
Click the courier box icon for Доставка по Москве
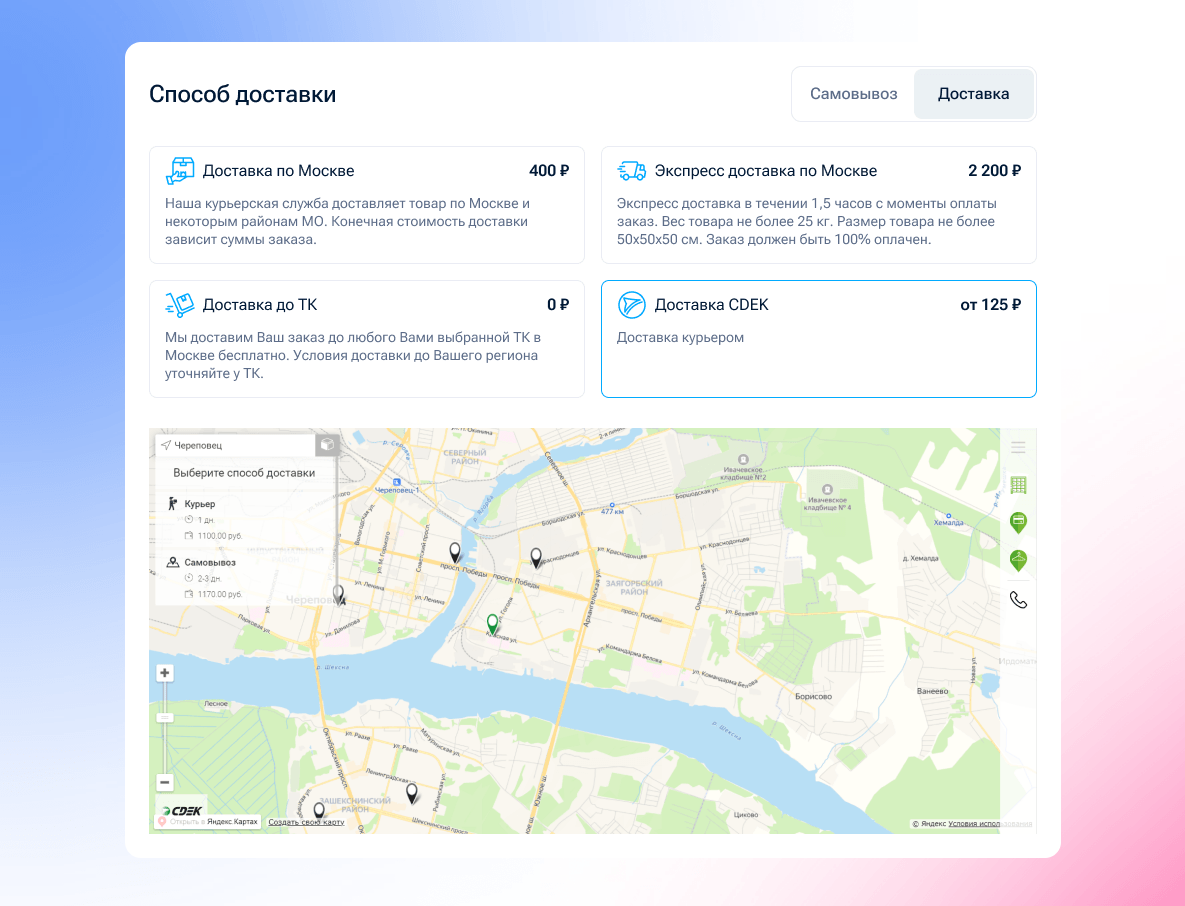[180, 171]
